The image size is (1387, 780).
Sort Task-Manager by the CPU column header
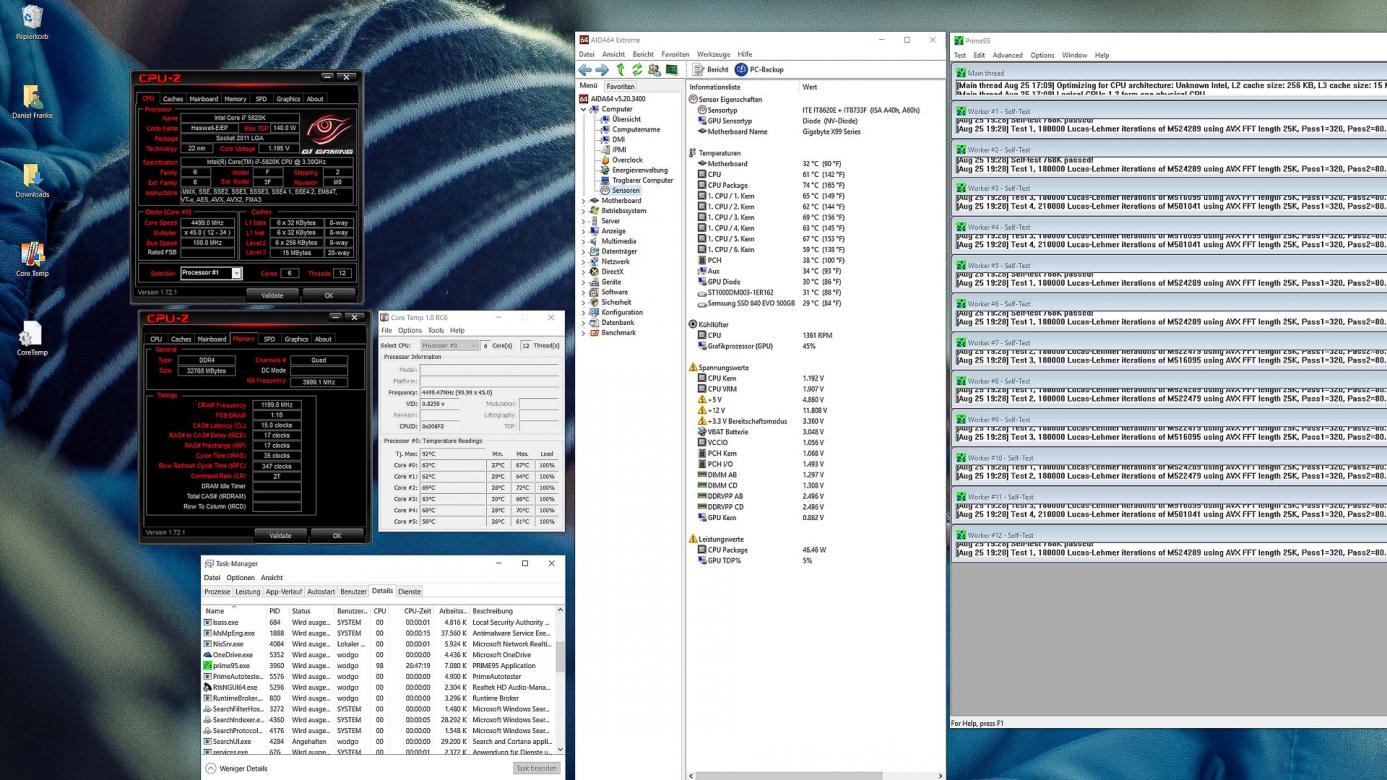(x=380, y=610)
